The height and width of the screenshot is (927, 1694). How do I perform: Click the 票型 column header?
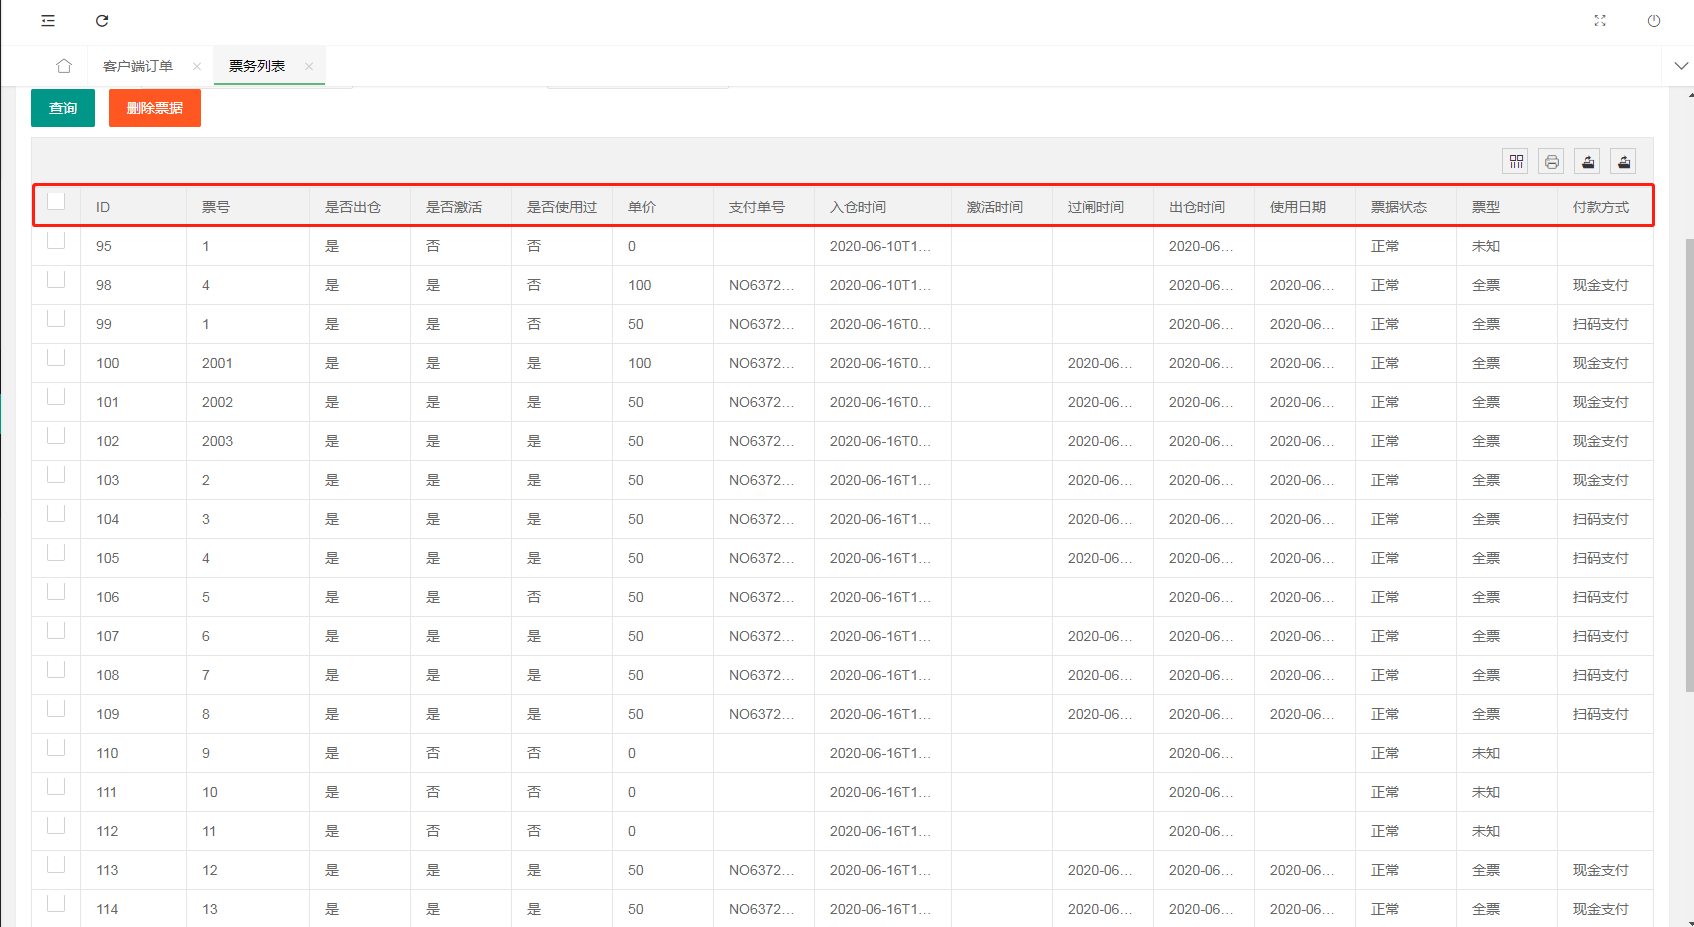click(1486, 207)
